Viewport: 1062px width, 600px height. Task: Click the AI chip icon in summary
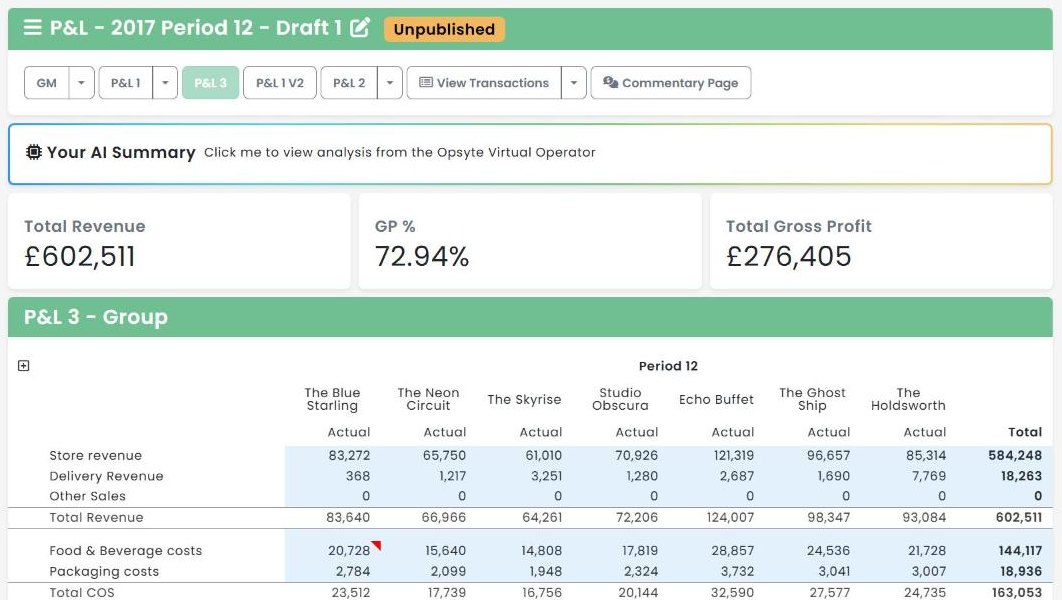point(33,152)
